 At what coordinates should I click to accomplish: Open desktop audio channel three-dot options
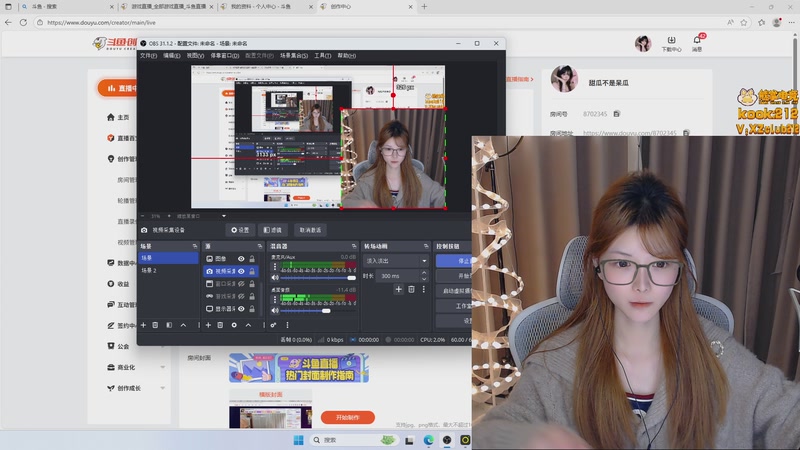(x=275, y=299)
